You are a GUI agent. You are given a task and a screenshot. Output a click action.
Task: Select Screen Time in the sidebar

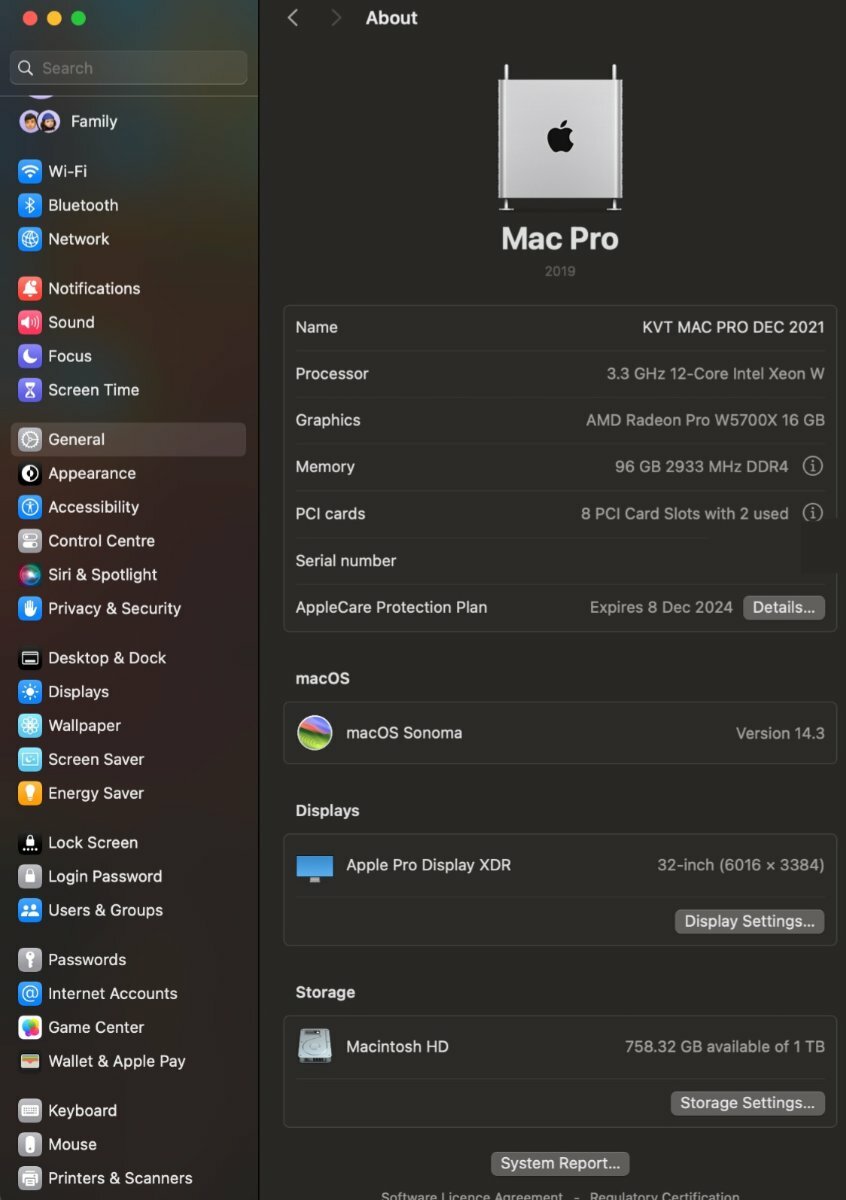click(128, 390)
